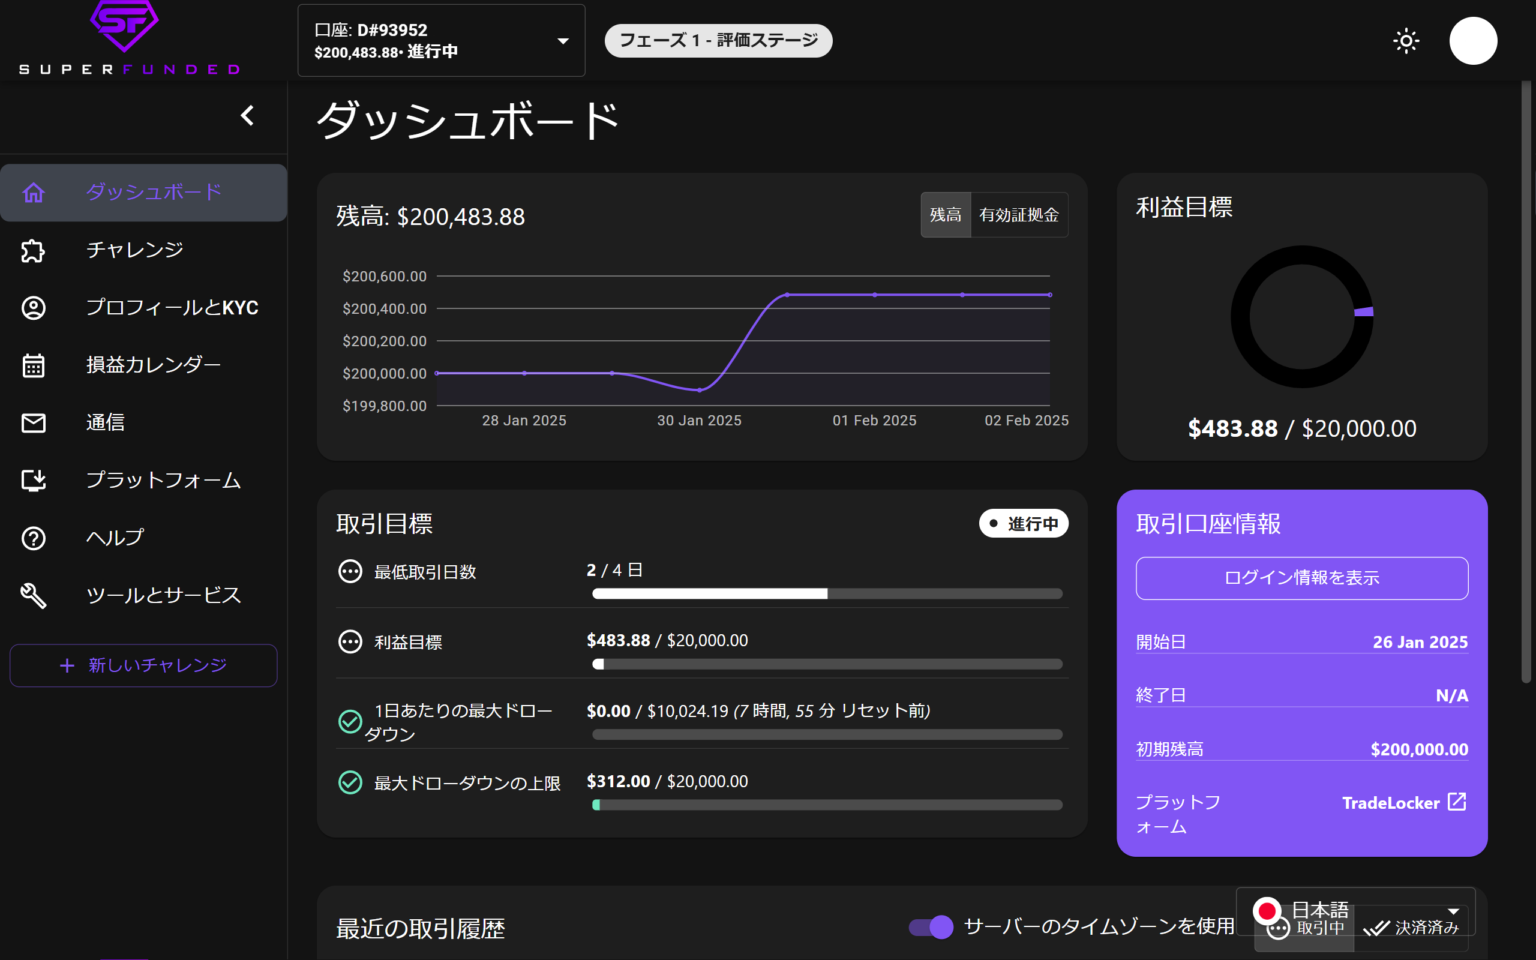Open the ヘルプ question mark icon

coord(34,539)
